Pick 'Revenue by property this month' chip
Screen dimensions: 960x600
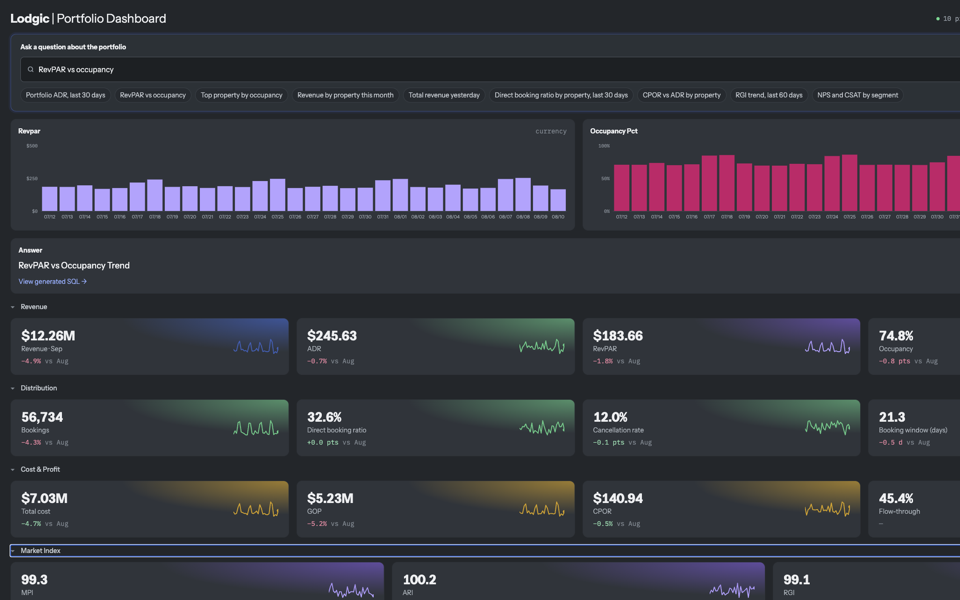click(x=345, y=95)
